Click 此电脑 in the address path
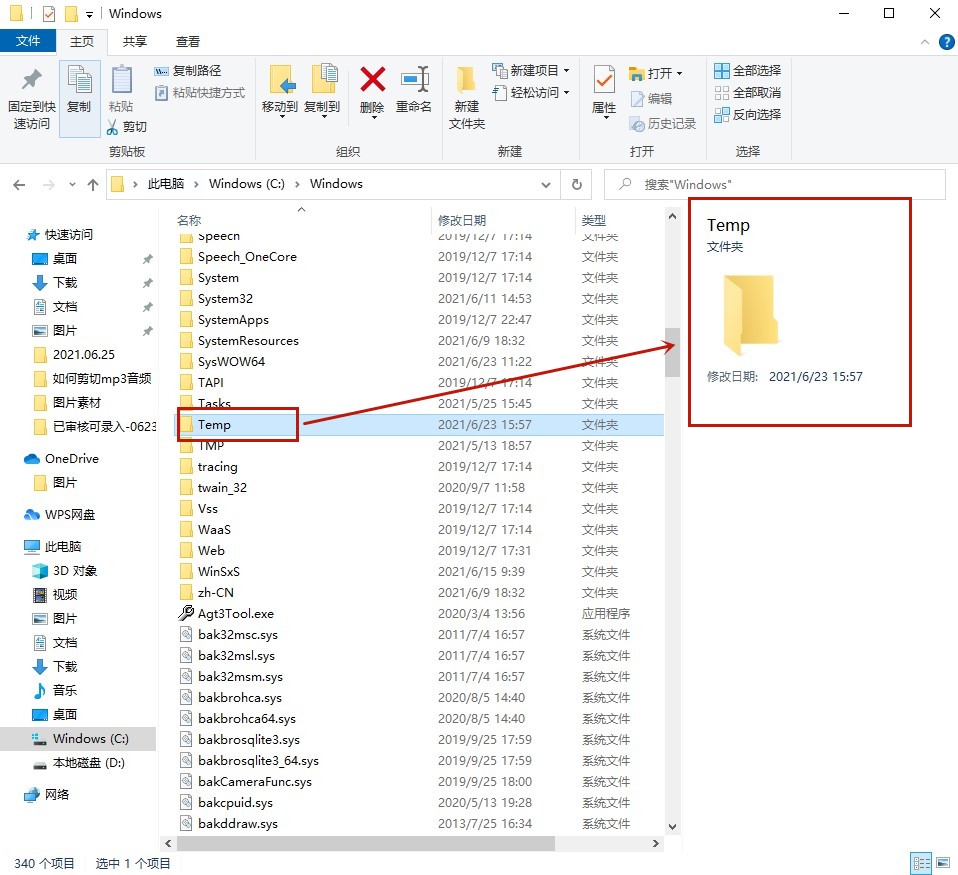The image size is (958, 875). [166, 184]
